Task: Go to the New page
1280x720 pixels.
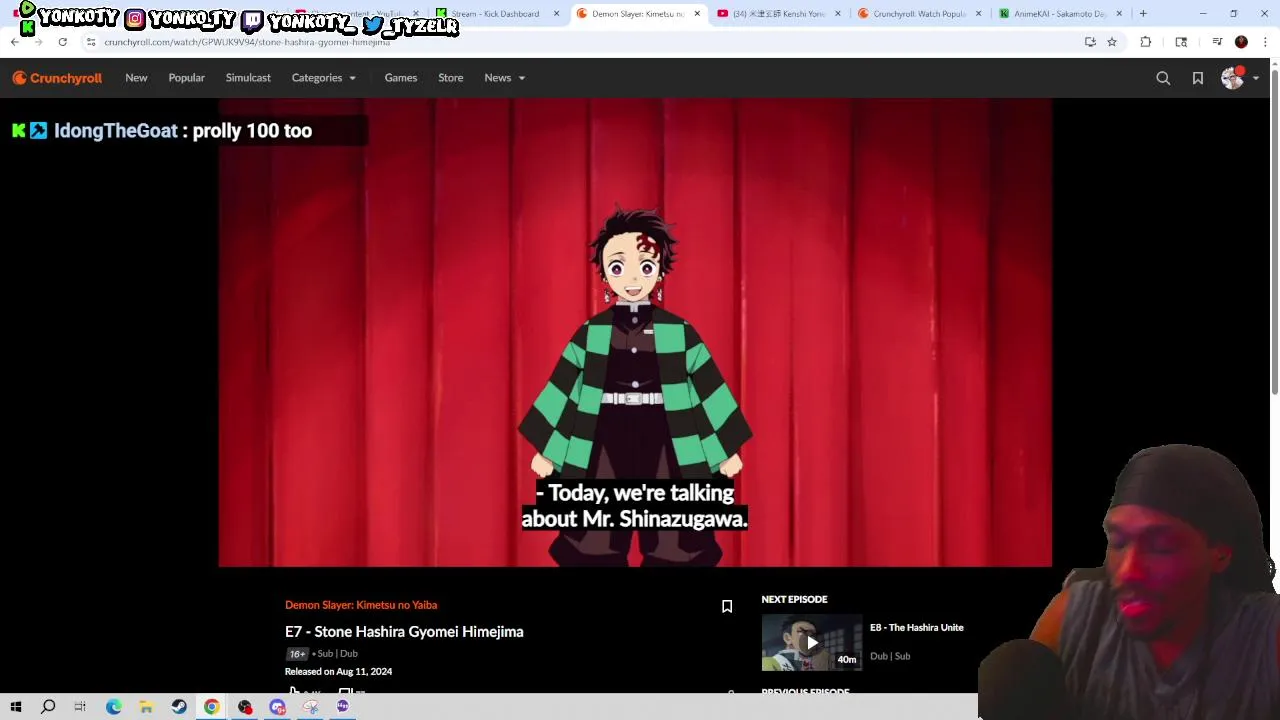Action: coord(136,78)
